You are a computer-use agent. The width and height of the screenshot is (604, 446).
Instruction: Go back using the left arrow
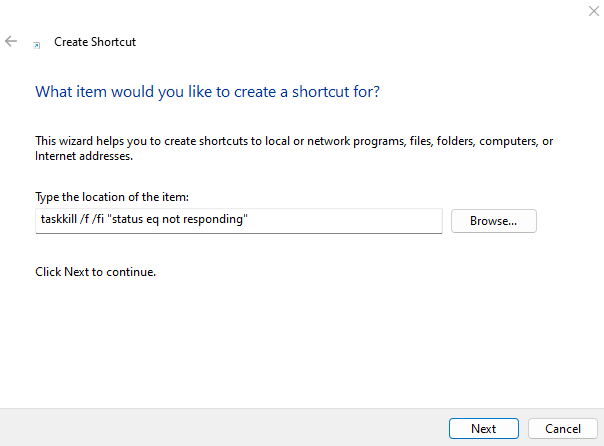click(x=11, y=41)
